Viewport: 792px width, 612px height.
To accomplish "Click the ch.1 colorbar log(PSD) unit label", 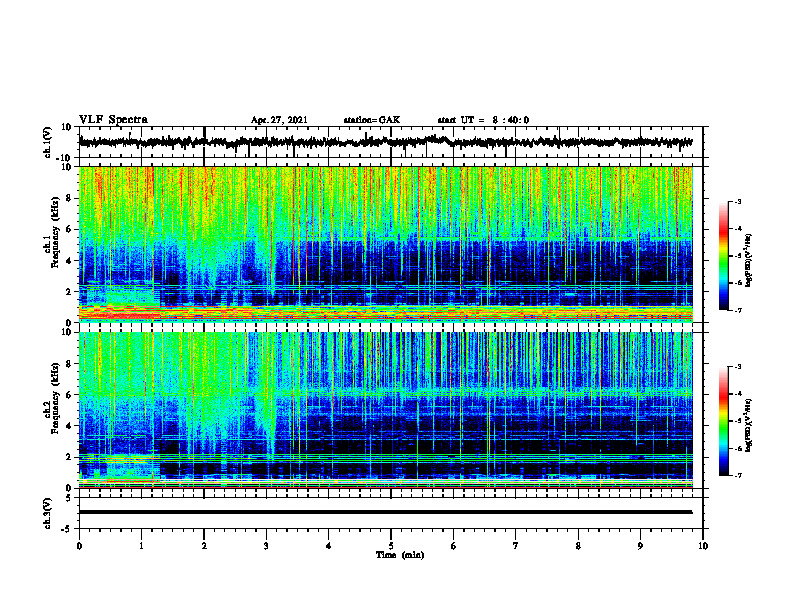I will pos(749,261).
